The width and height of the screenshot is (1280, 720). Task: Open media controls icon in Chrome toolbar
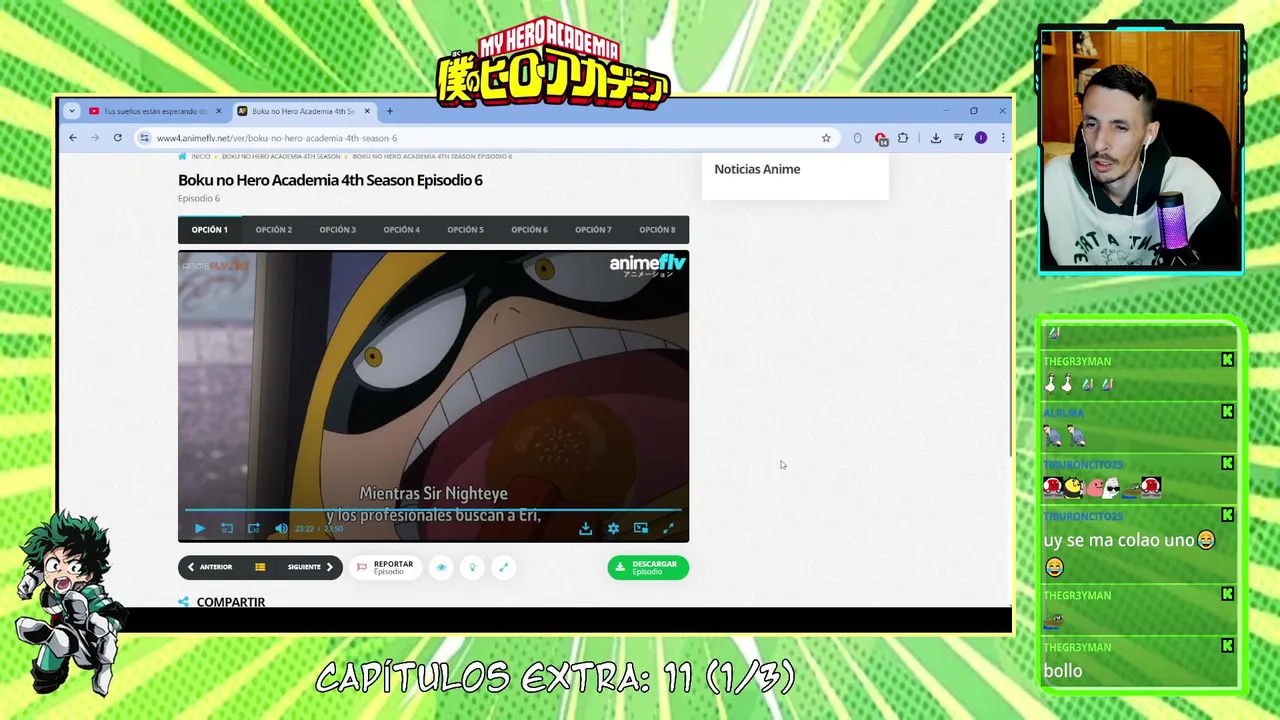pyautogui.click(x=959, y=138)
